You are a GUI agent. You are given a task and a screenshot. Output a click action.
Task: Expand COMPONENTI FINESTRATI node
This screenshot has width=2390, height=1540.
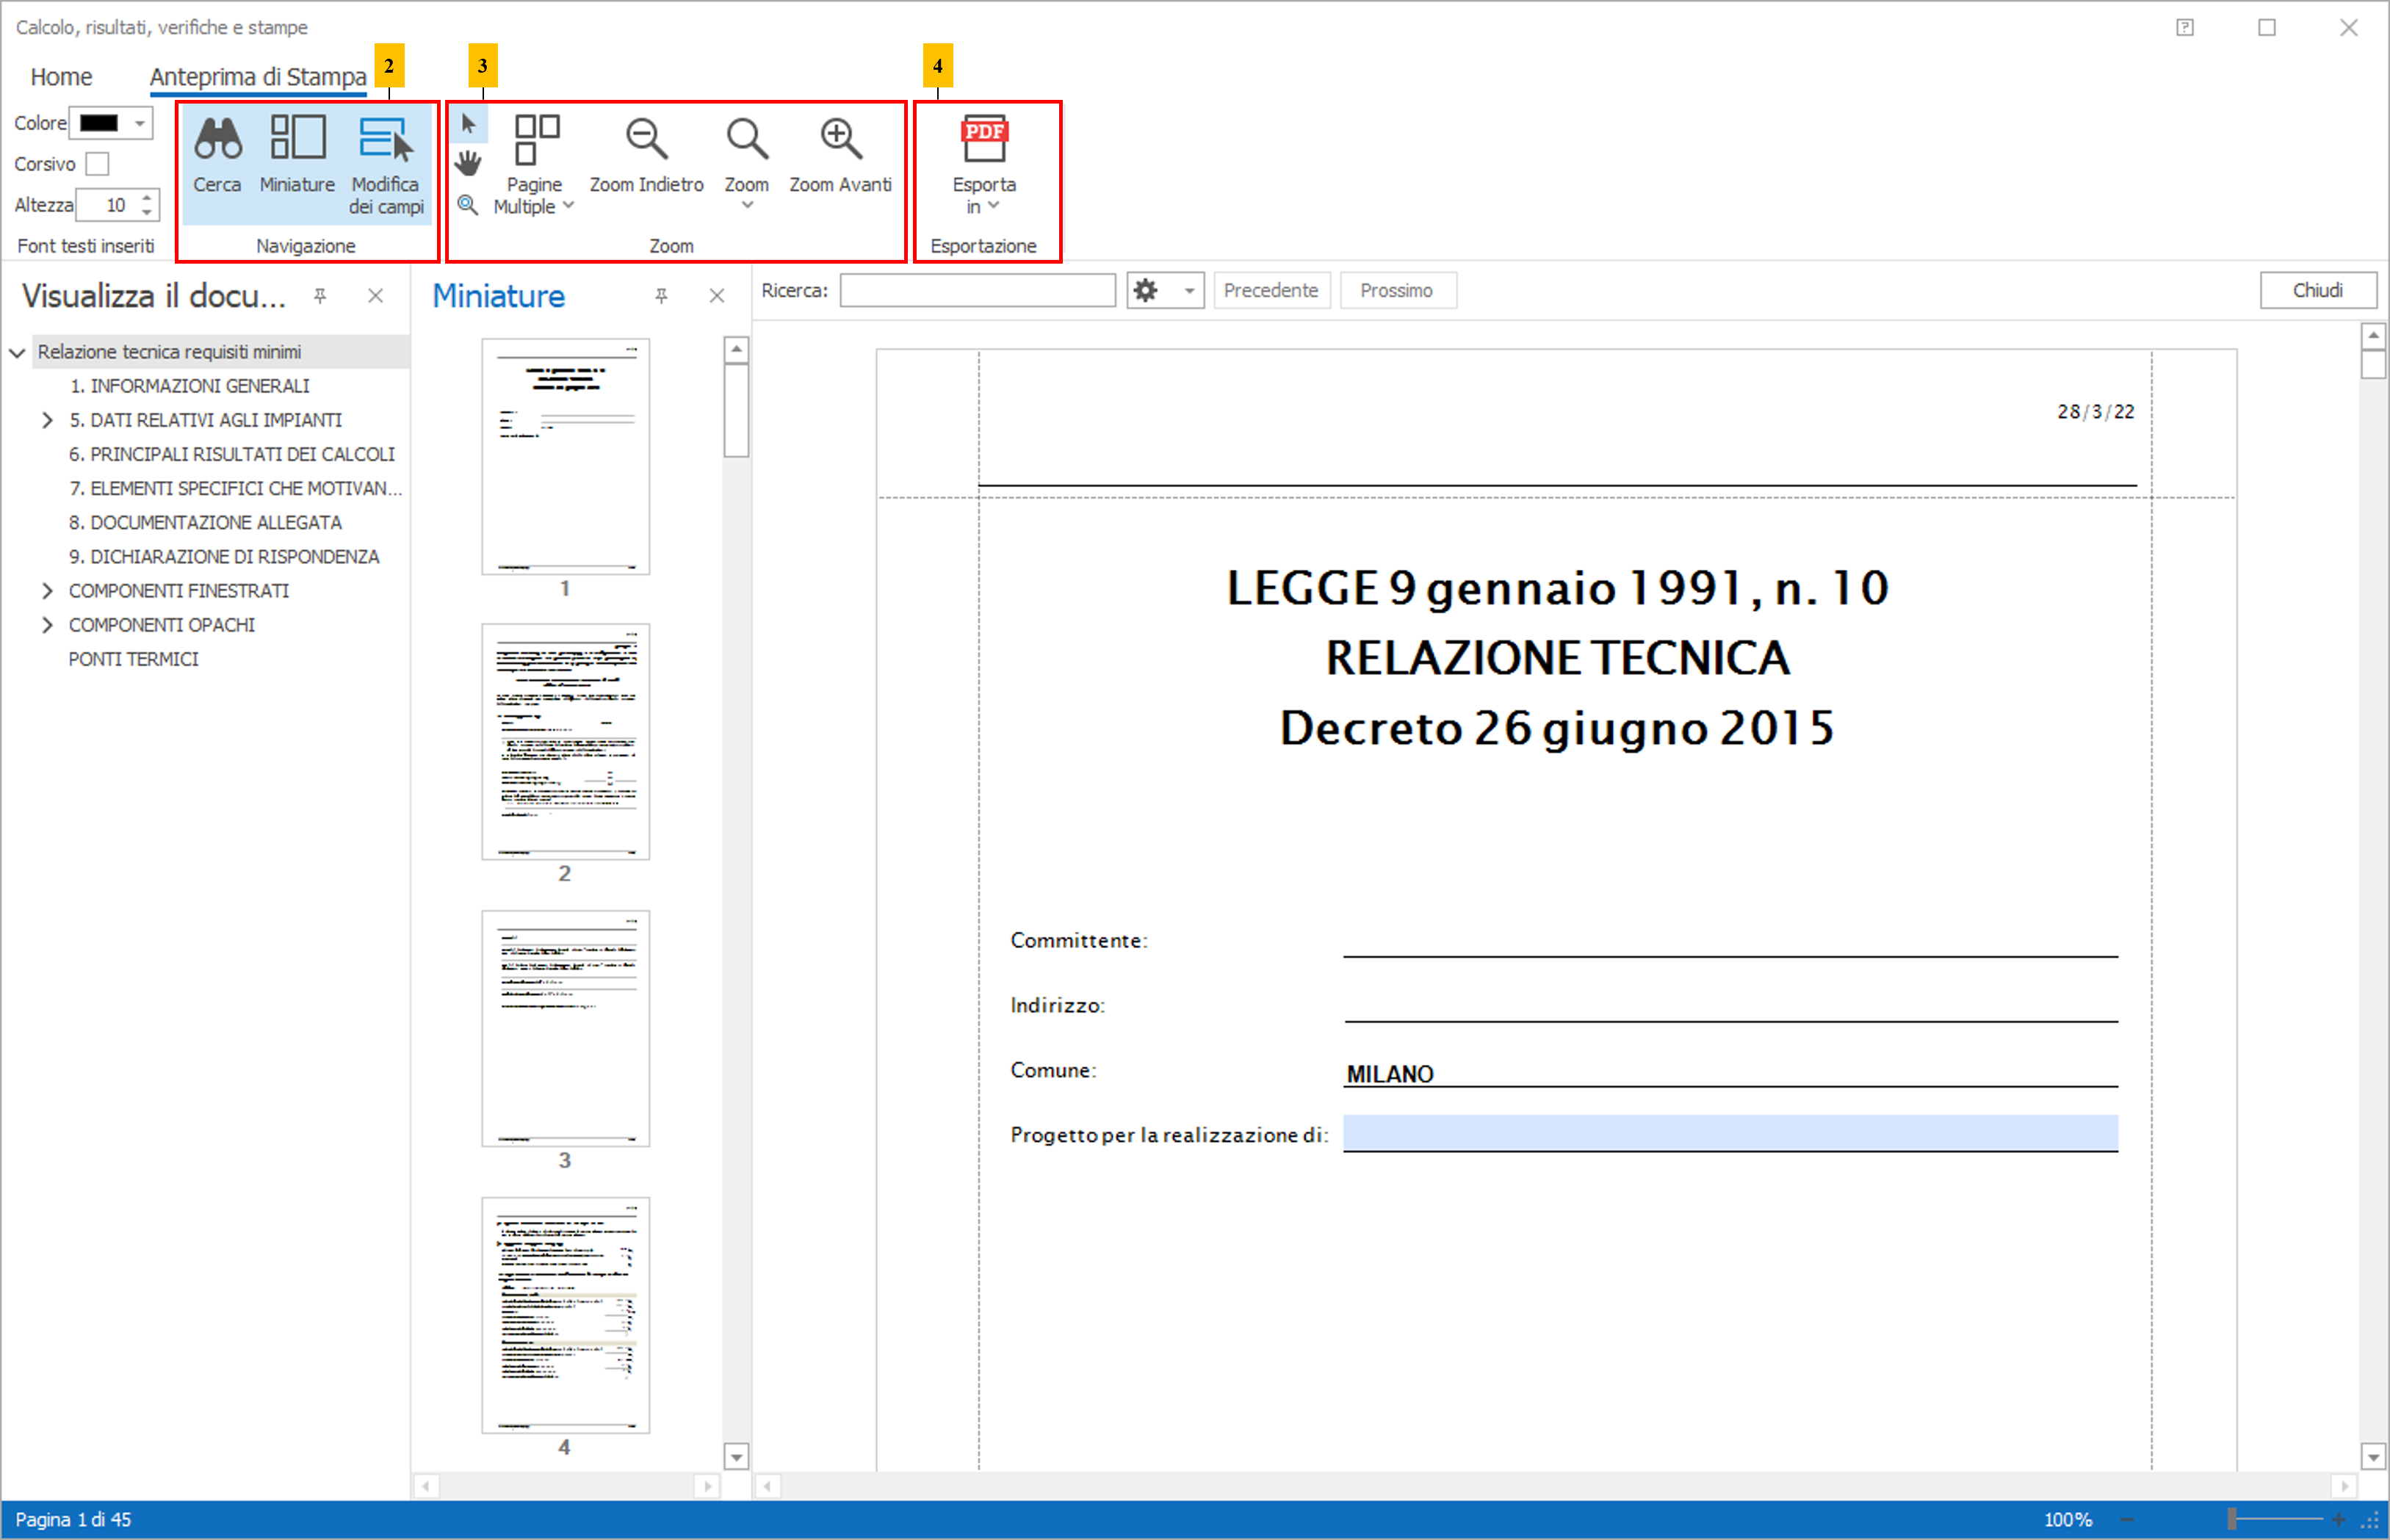[x=47, y=591]
